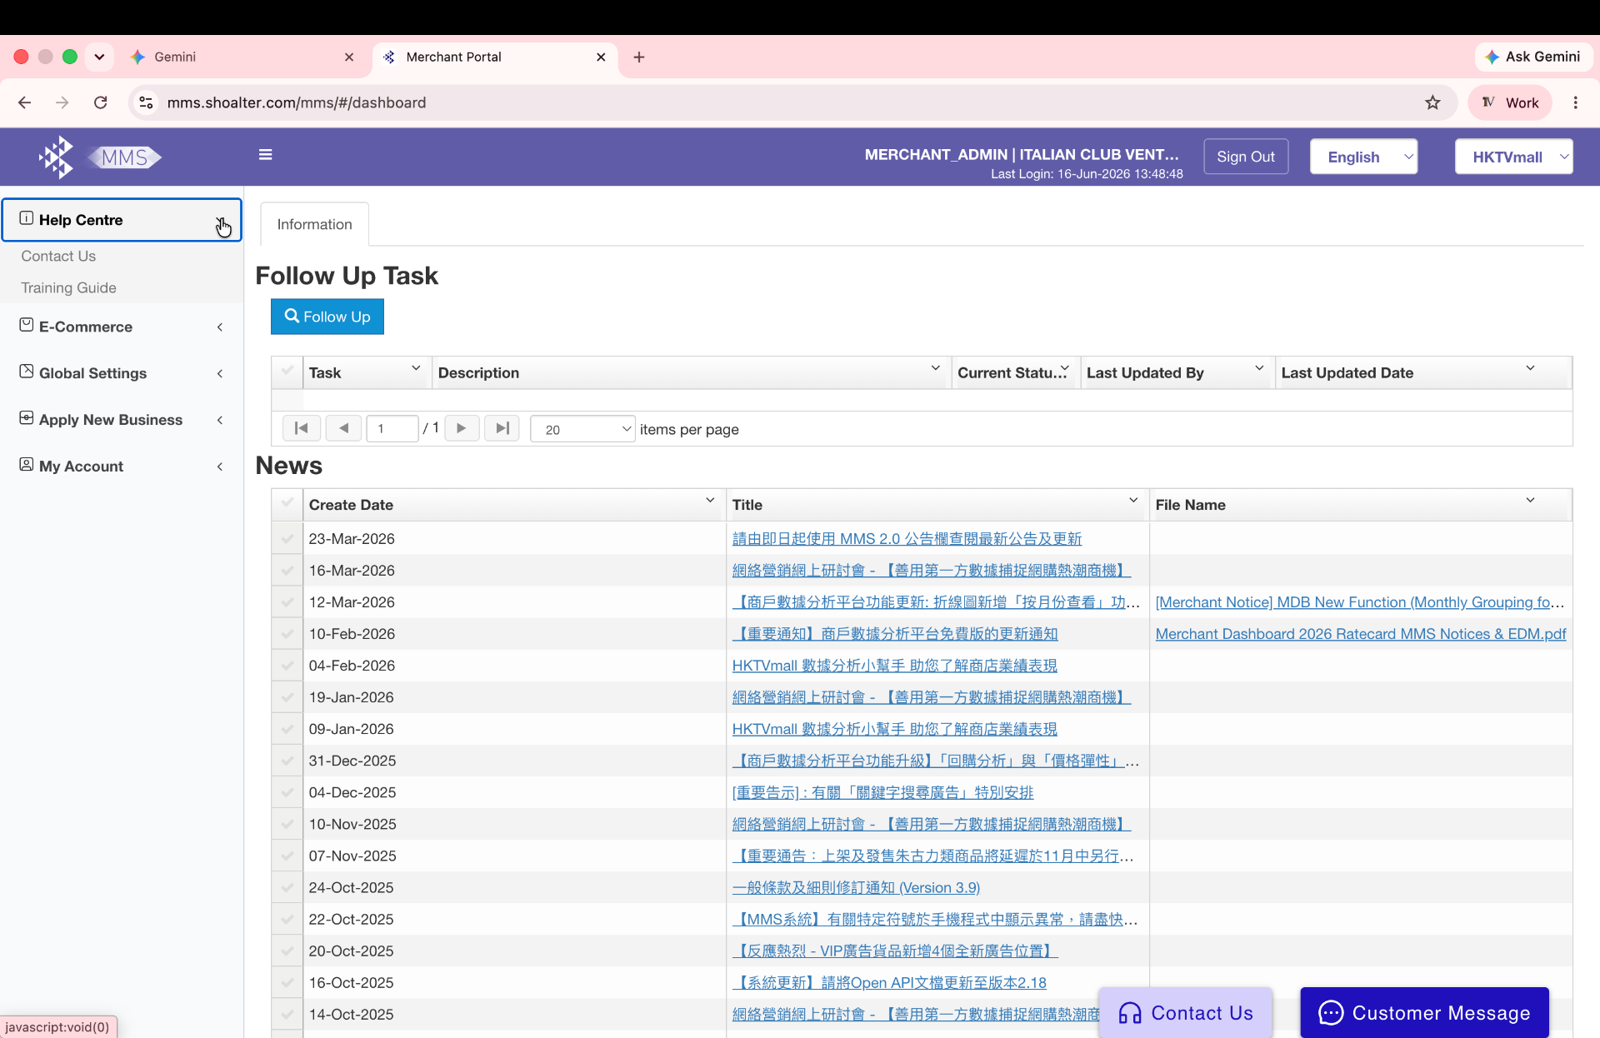
Task: Select the Information tab
Action: tap(314, 224)
